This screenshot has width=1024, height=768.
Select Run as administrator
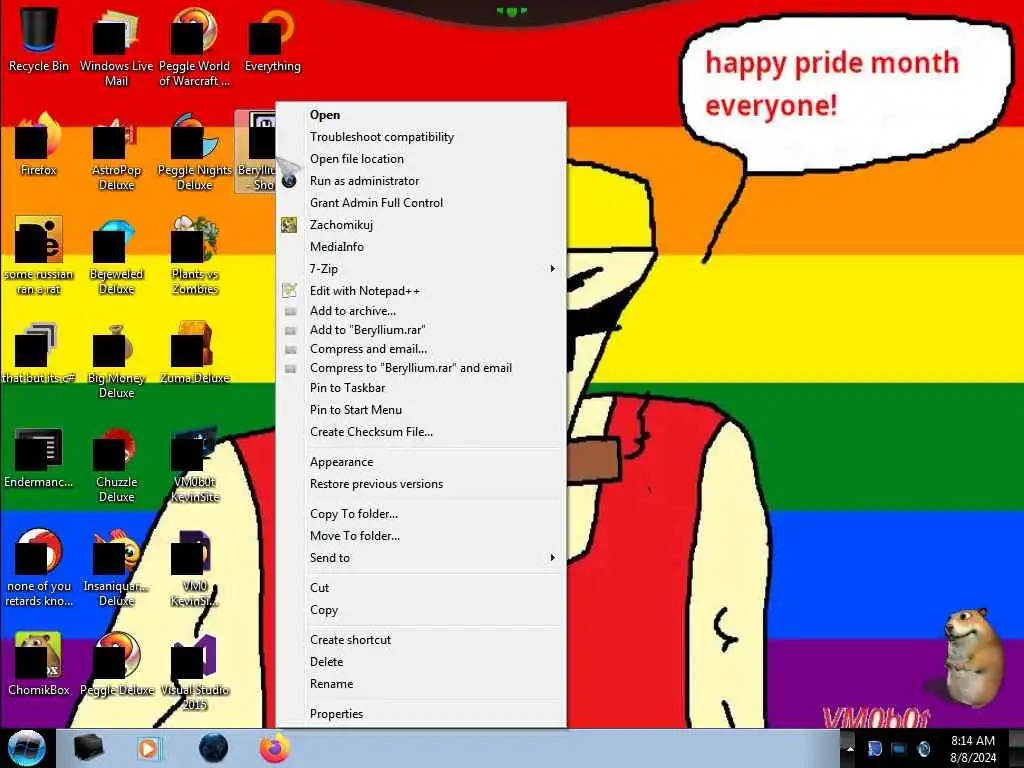pos(421,181)
